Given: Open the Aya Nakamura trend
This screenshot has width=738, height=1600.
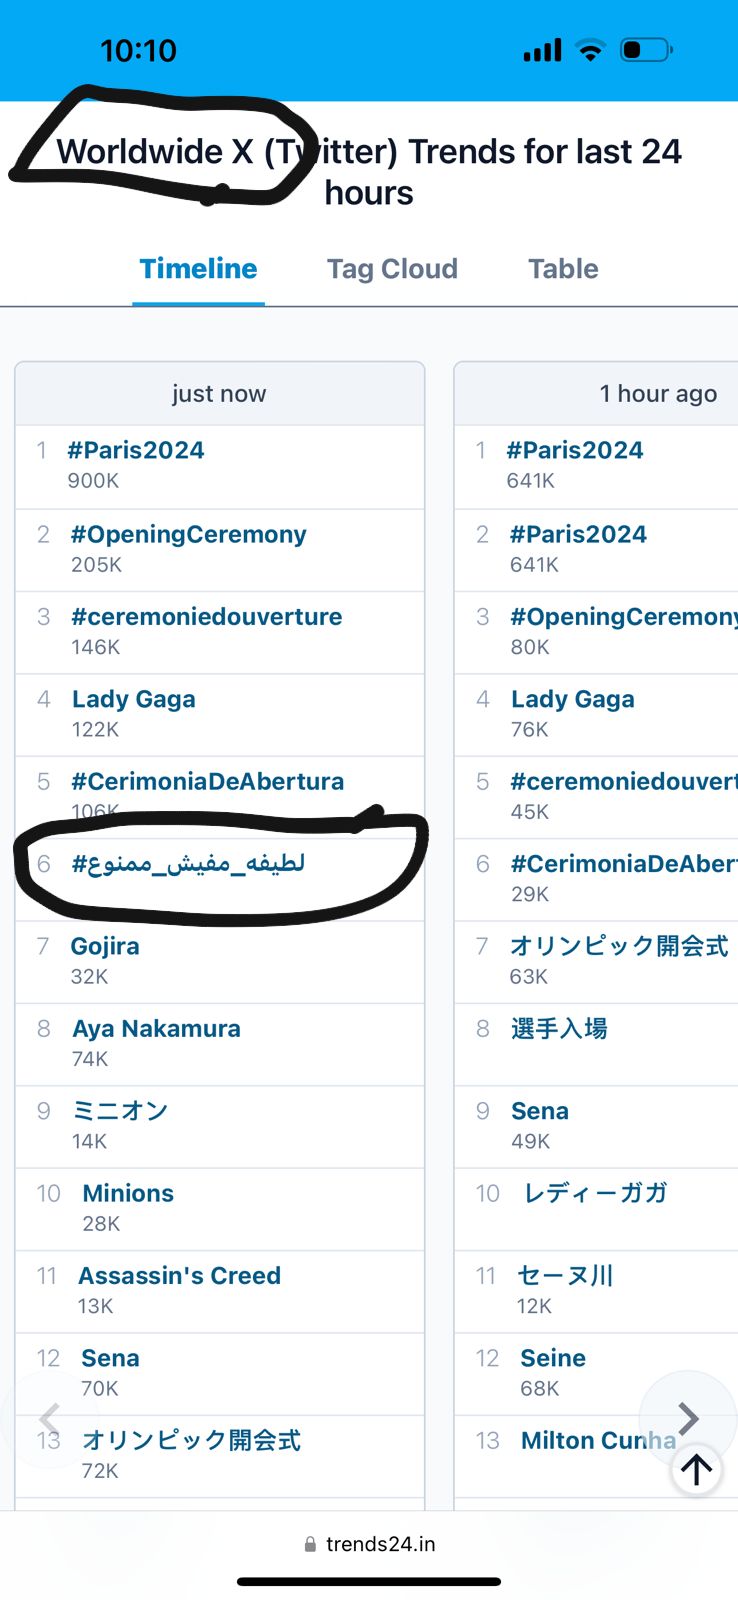Looking at the screenshot, I should coord(156,1029).
